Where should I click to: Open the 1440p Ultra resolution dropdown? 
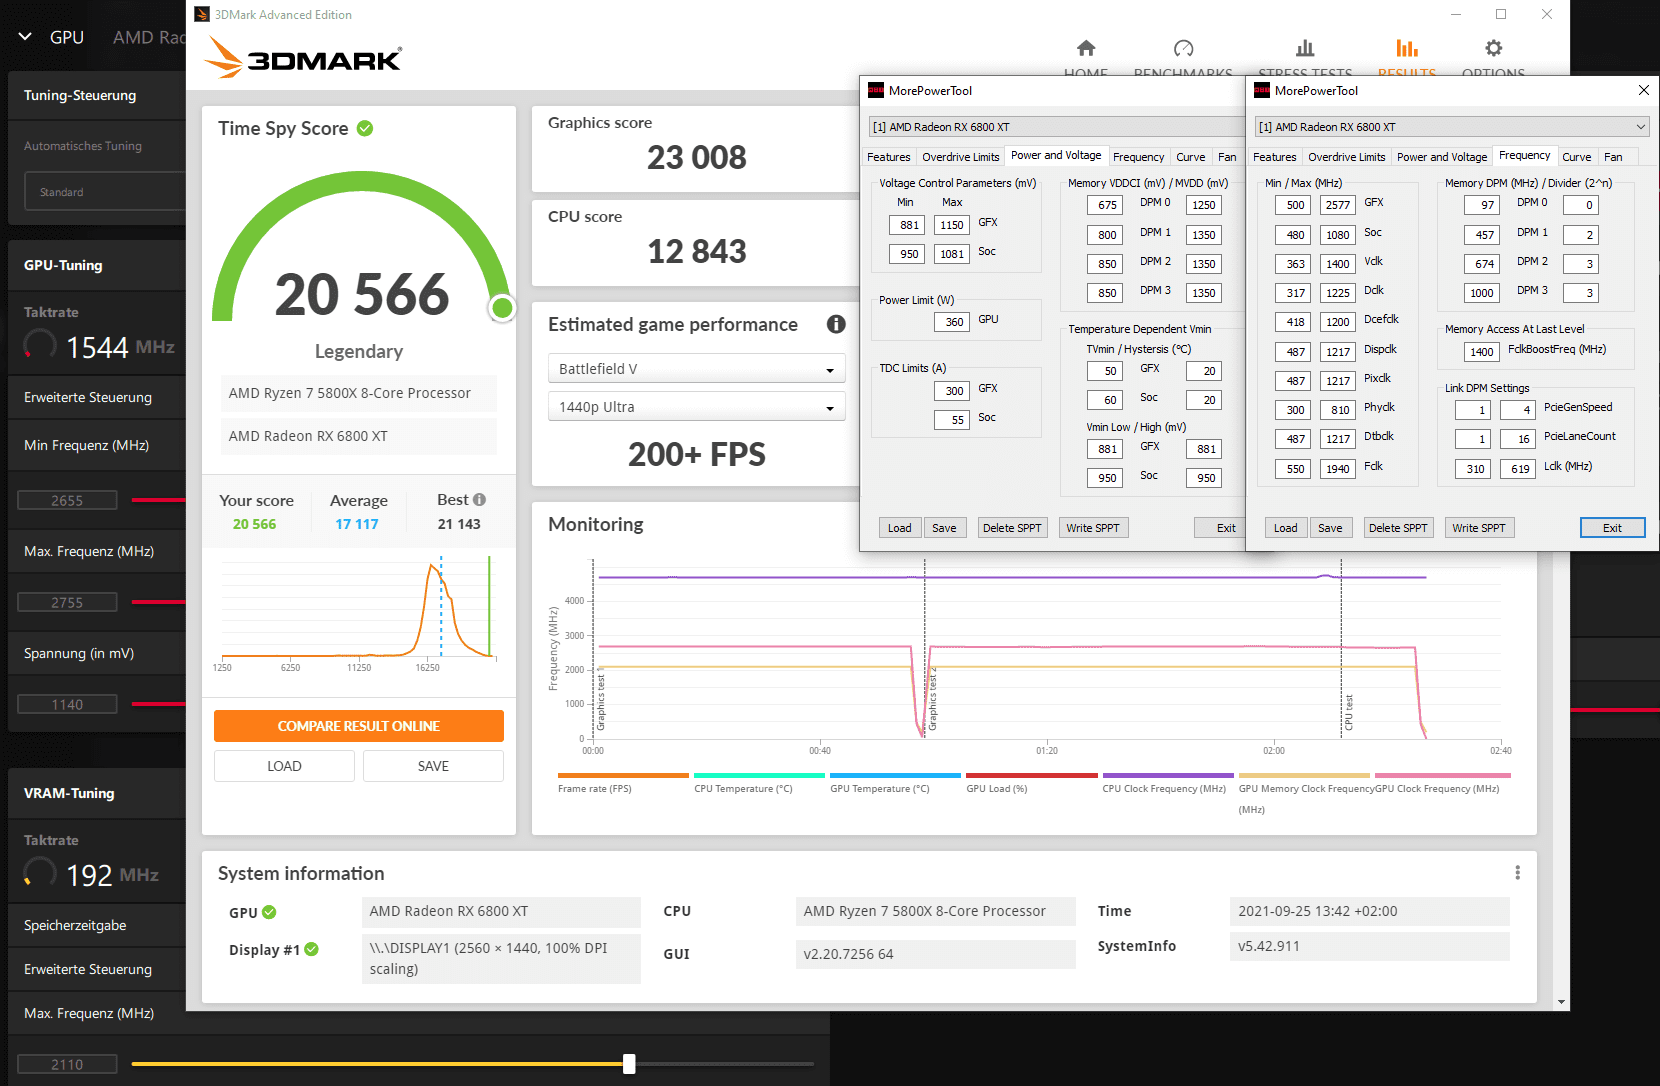click(697, 407)
